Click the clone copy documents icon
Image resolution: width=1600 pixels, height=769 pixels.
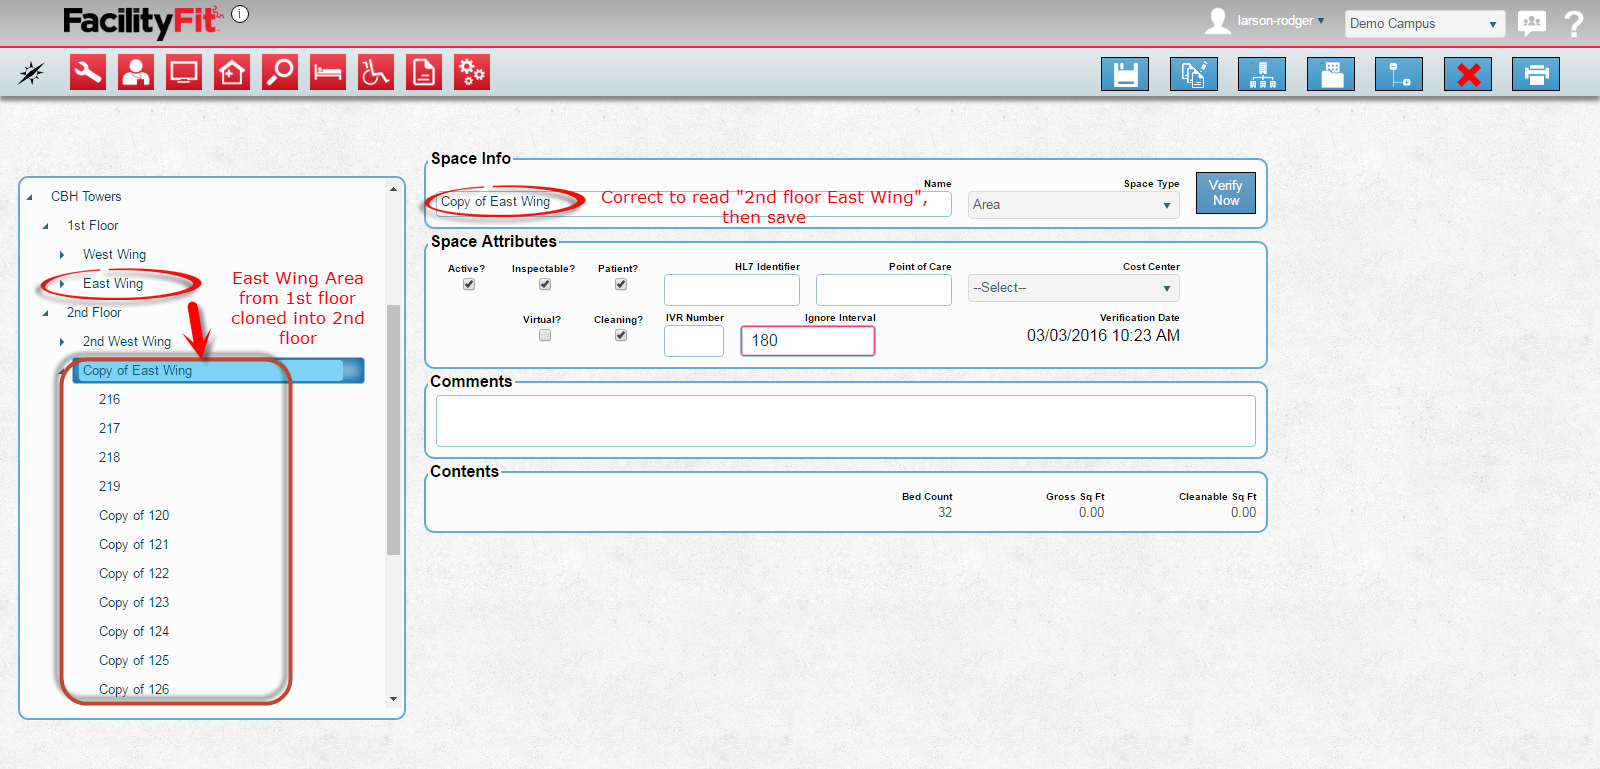pyautogui.click(x=1194, y=74)
